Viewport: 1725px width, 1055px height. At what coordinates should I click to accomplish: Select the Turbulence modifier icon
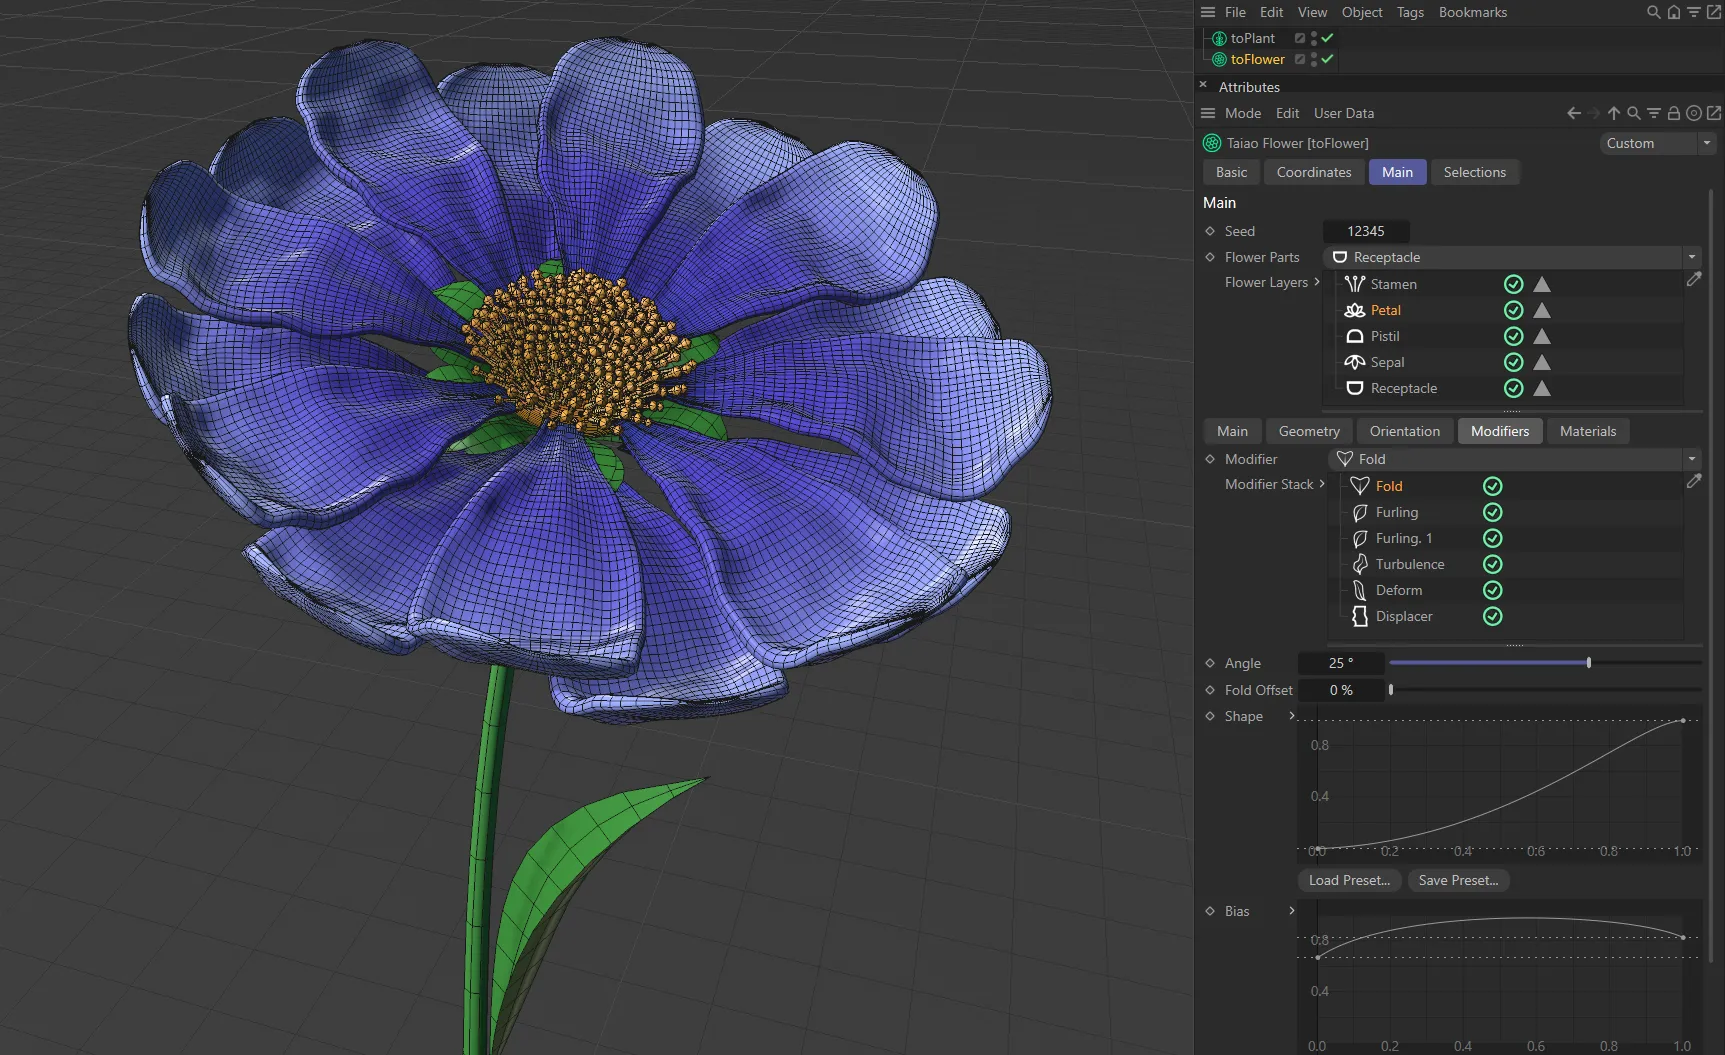(x=1360, y=564)
